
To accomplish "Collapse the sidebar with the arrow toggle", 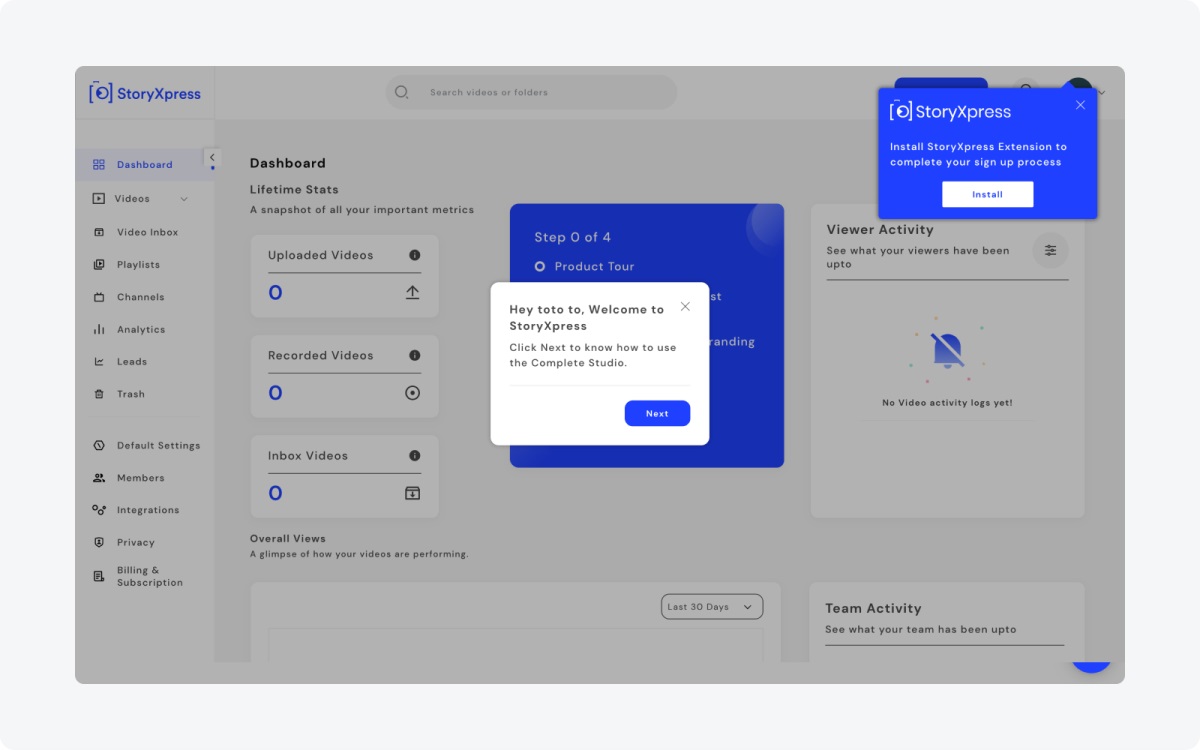I will (211, 158).
